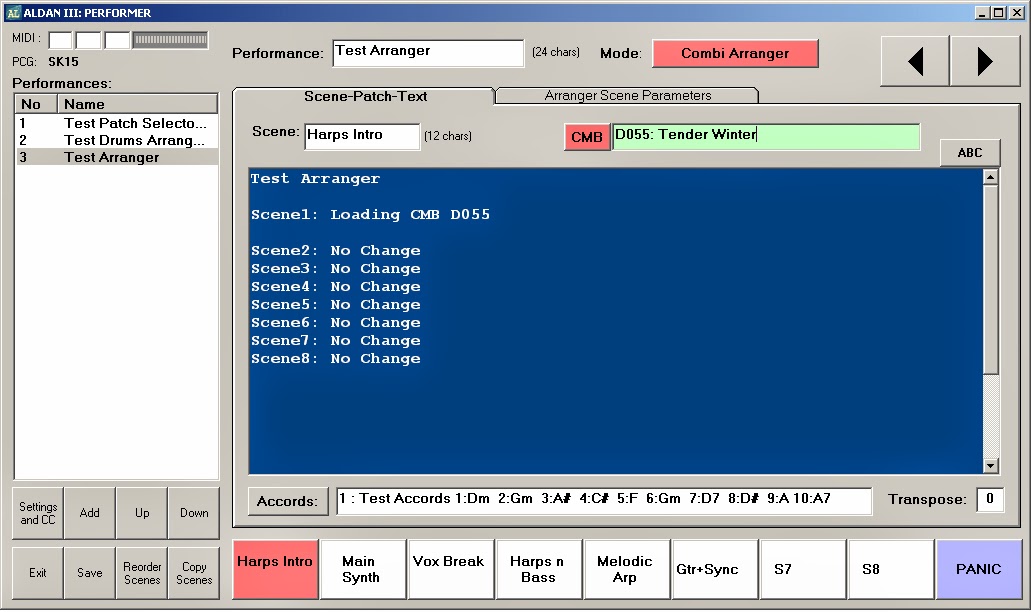Image resolution: width=1031 pixels, height=612 pixels.
Task: Open Reorder Scenes
Action: click(x=142, y=573)
